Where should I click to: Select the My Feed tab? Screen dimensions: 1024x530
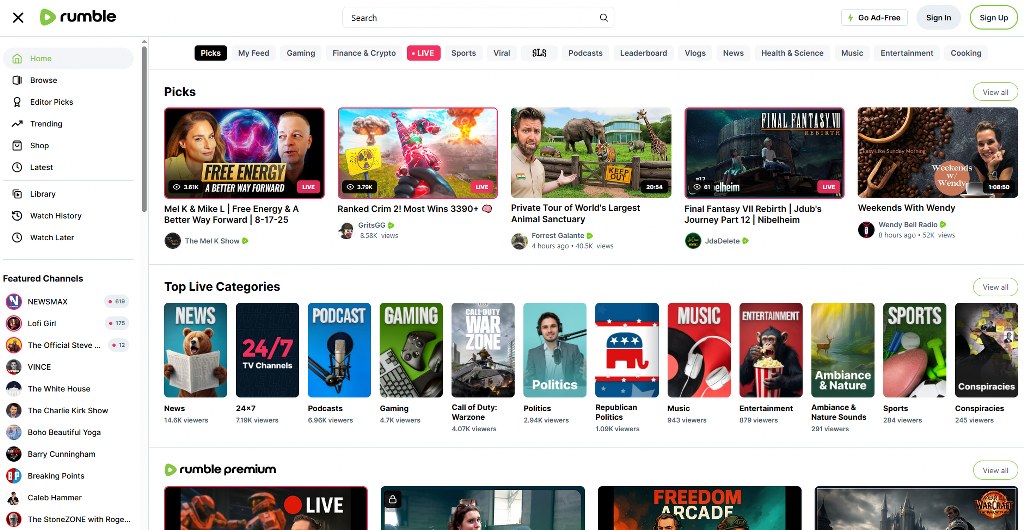click(253, 53)
